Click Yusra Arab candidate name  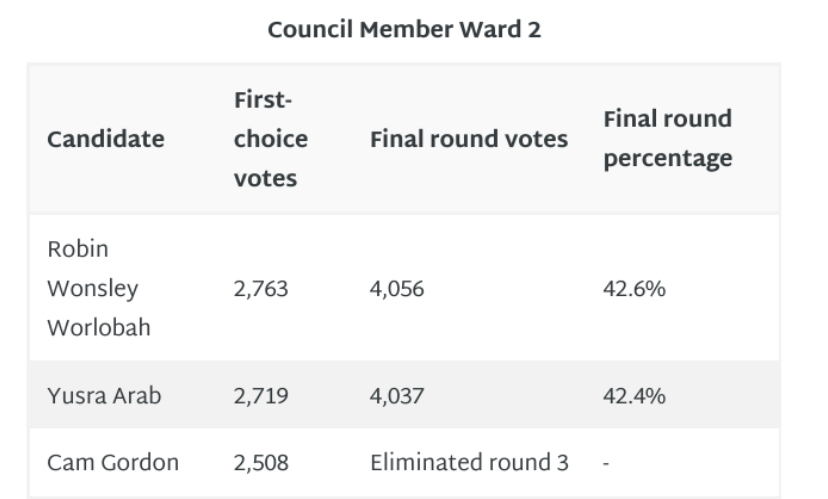(104, 396)
